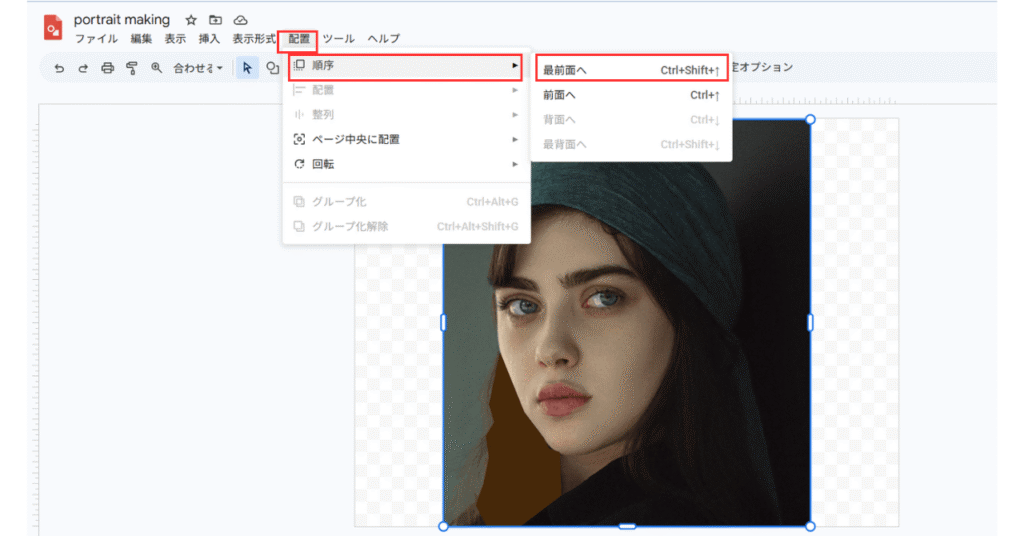Click the bottom-right corner resize handle
This screenshot has width=1024, height=536.
(x=810, y=526)
